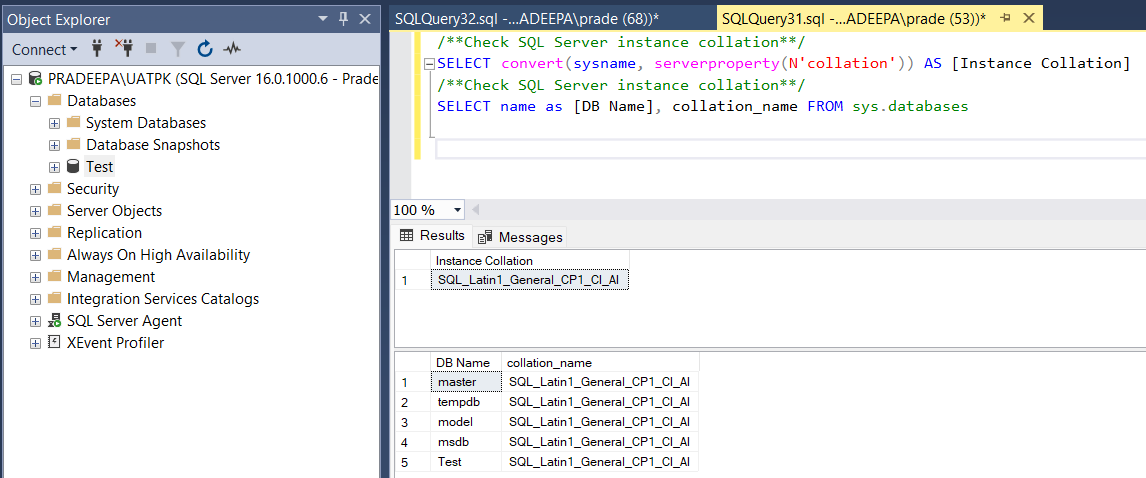The width and height of the screenshot is (1146, 478).
Task: Click the Disconnect plug icon with red X
Action: tap(124, 49)
